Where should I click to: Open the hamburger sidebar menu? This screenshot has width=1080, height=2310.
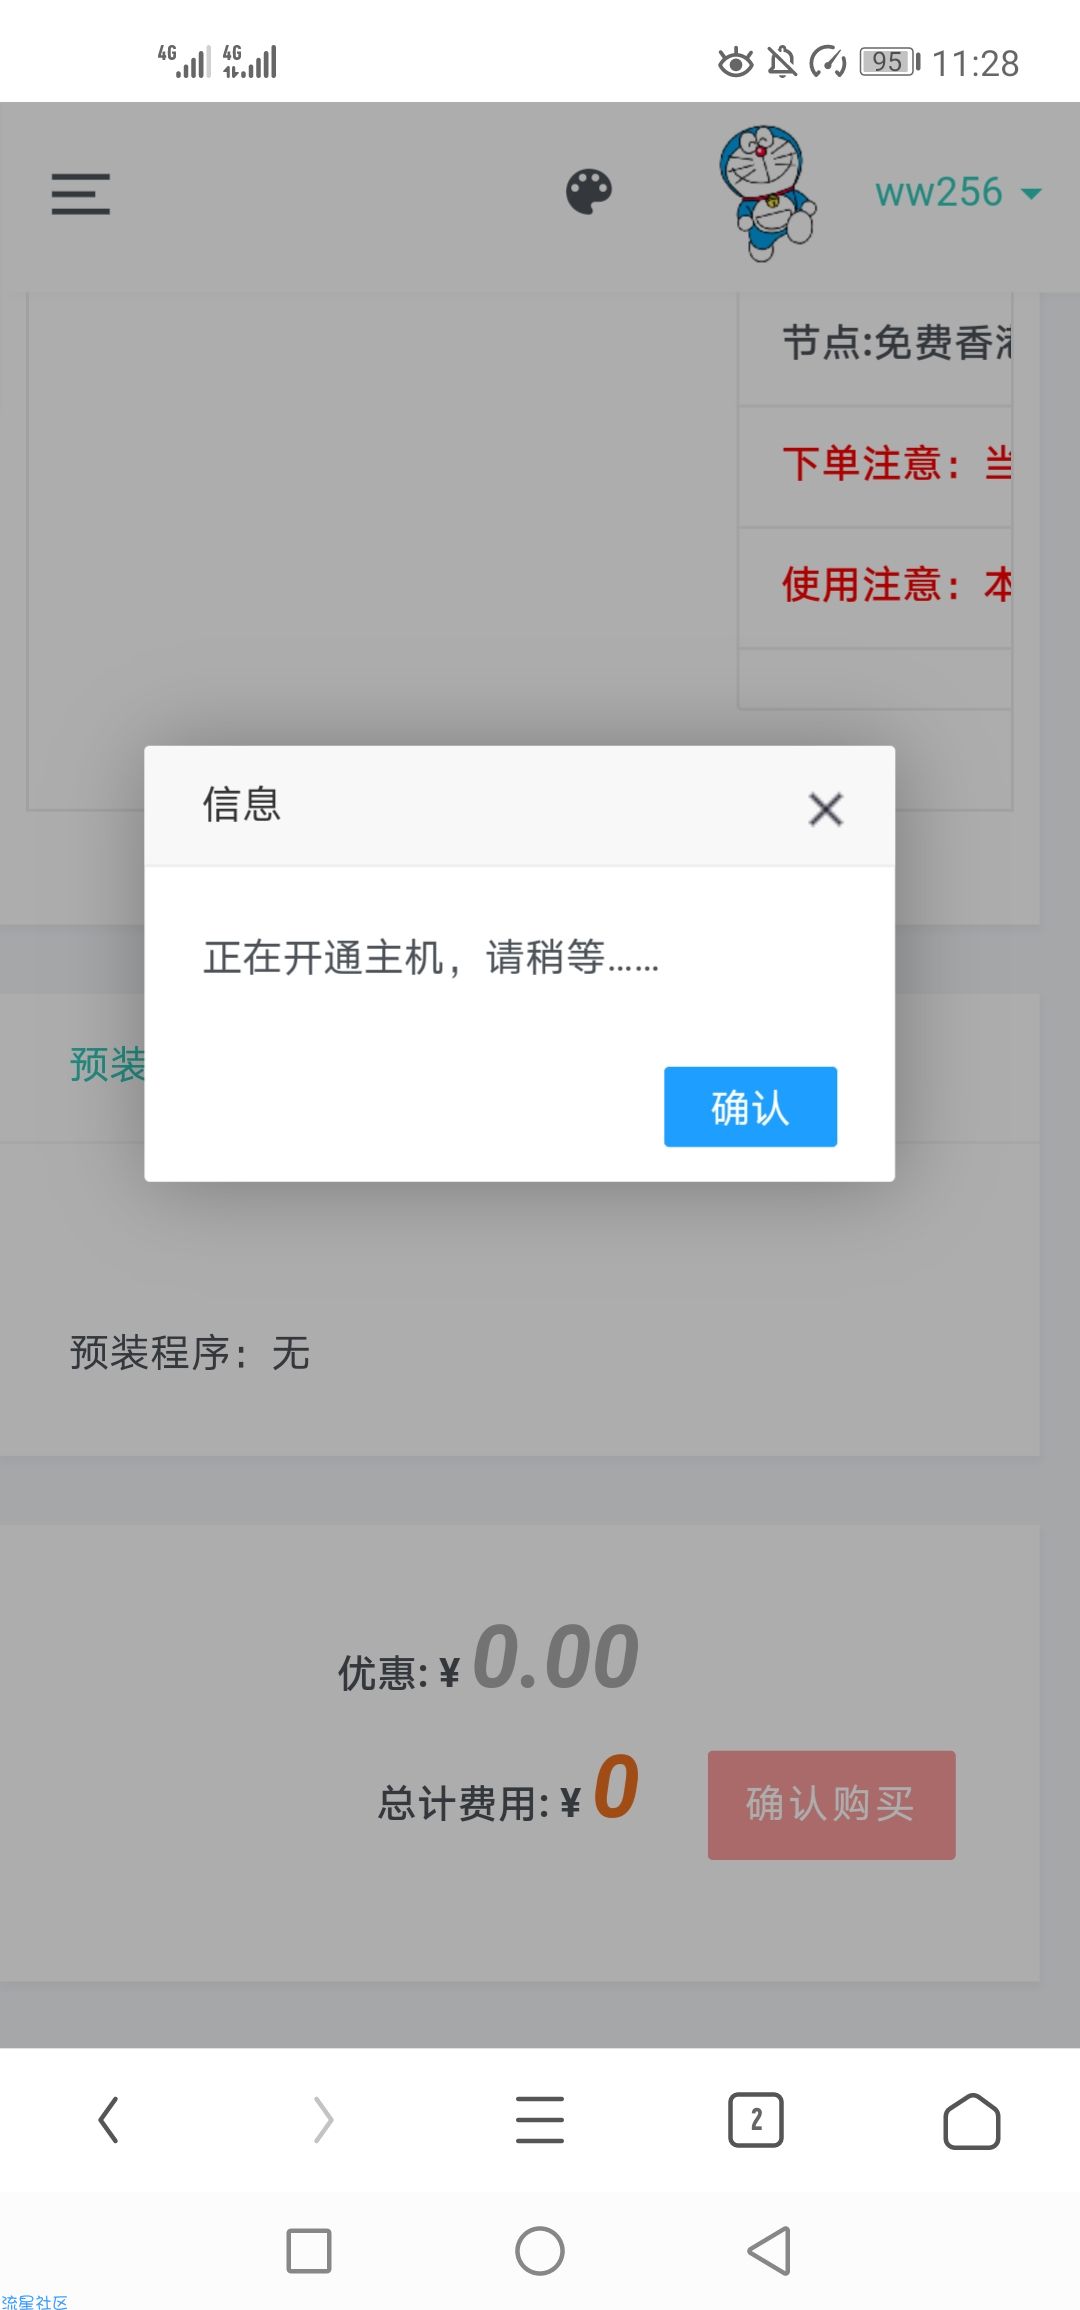click(x=81, y=193)
